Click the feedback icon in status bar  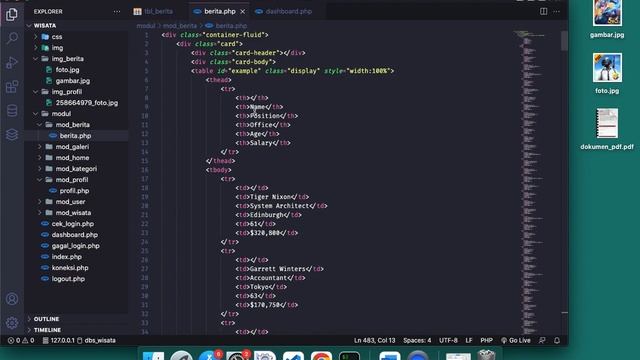542,340
